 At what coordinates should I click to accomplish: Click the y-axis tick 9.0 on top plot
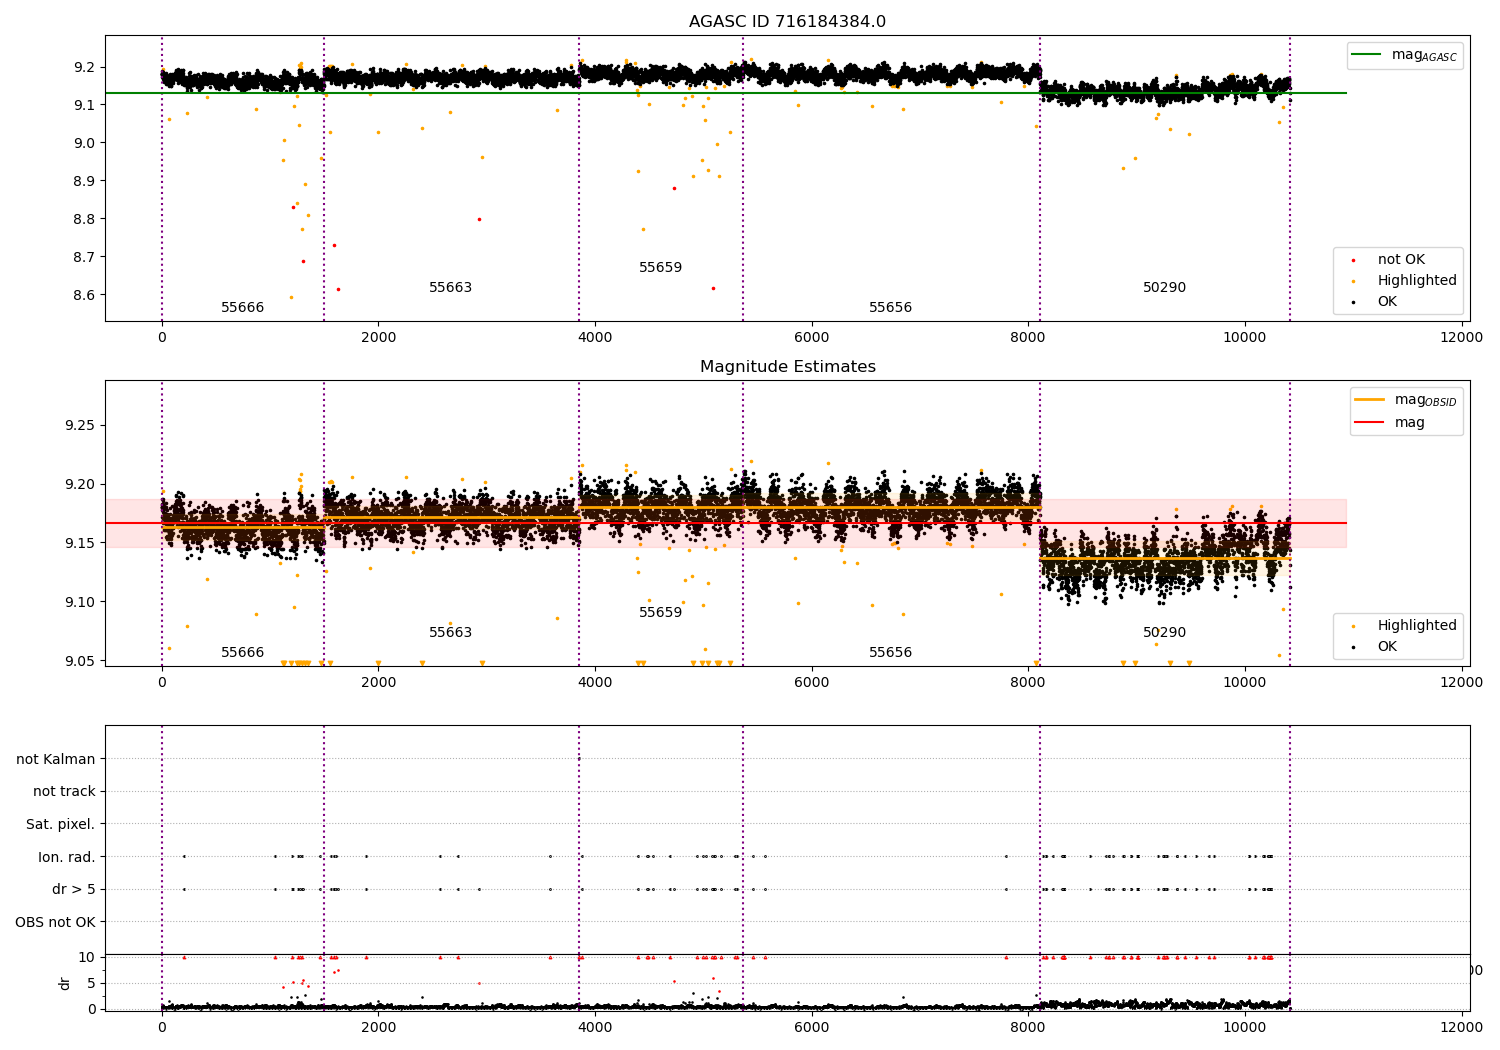(x=84, y=143)
